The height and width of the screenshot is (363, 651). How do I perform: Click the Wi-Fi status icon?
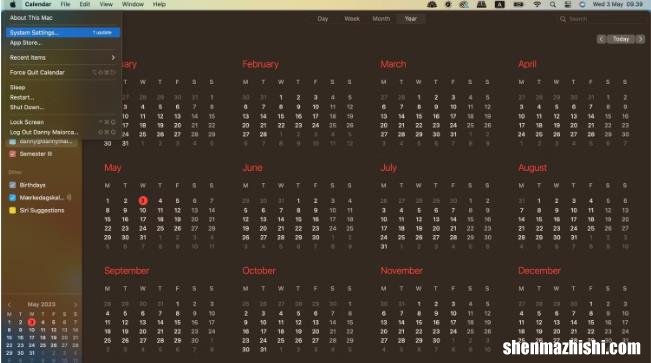pos(537,4)
